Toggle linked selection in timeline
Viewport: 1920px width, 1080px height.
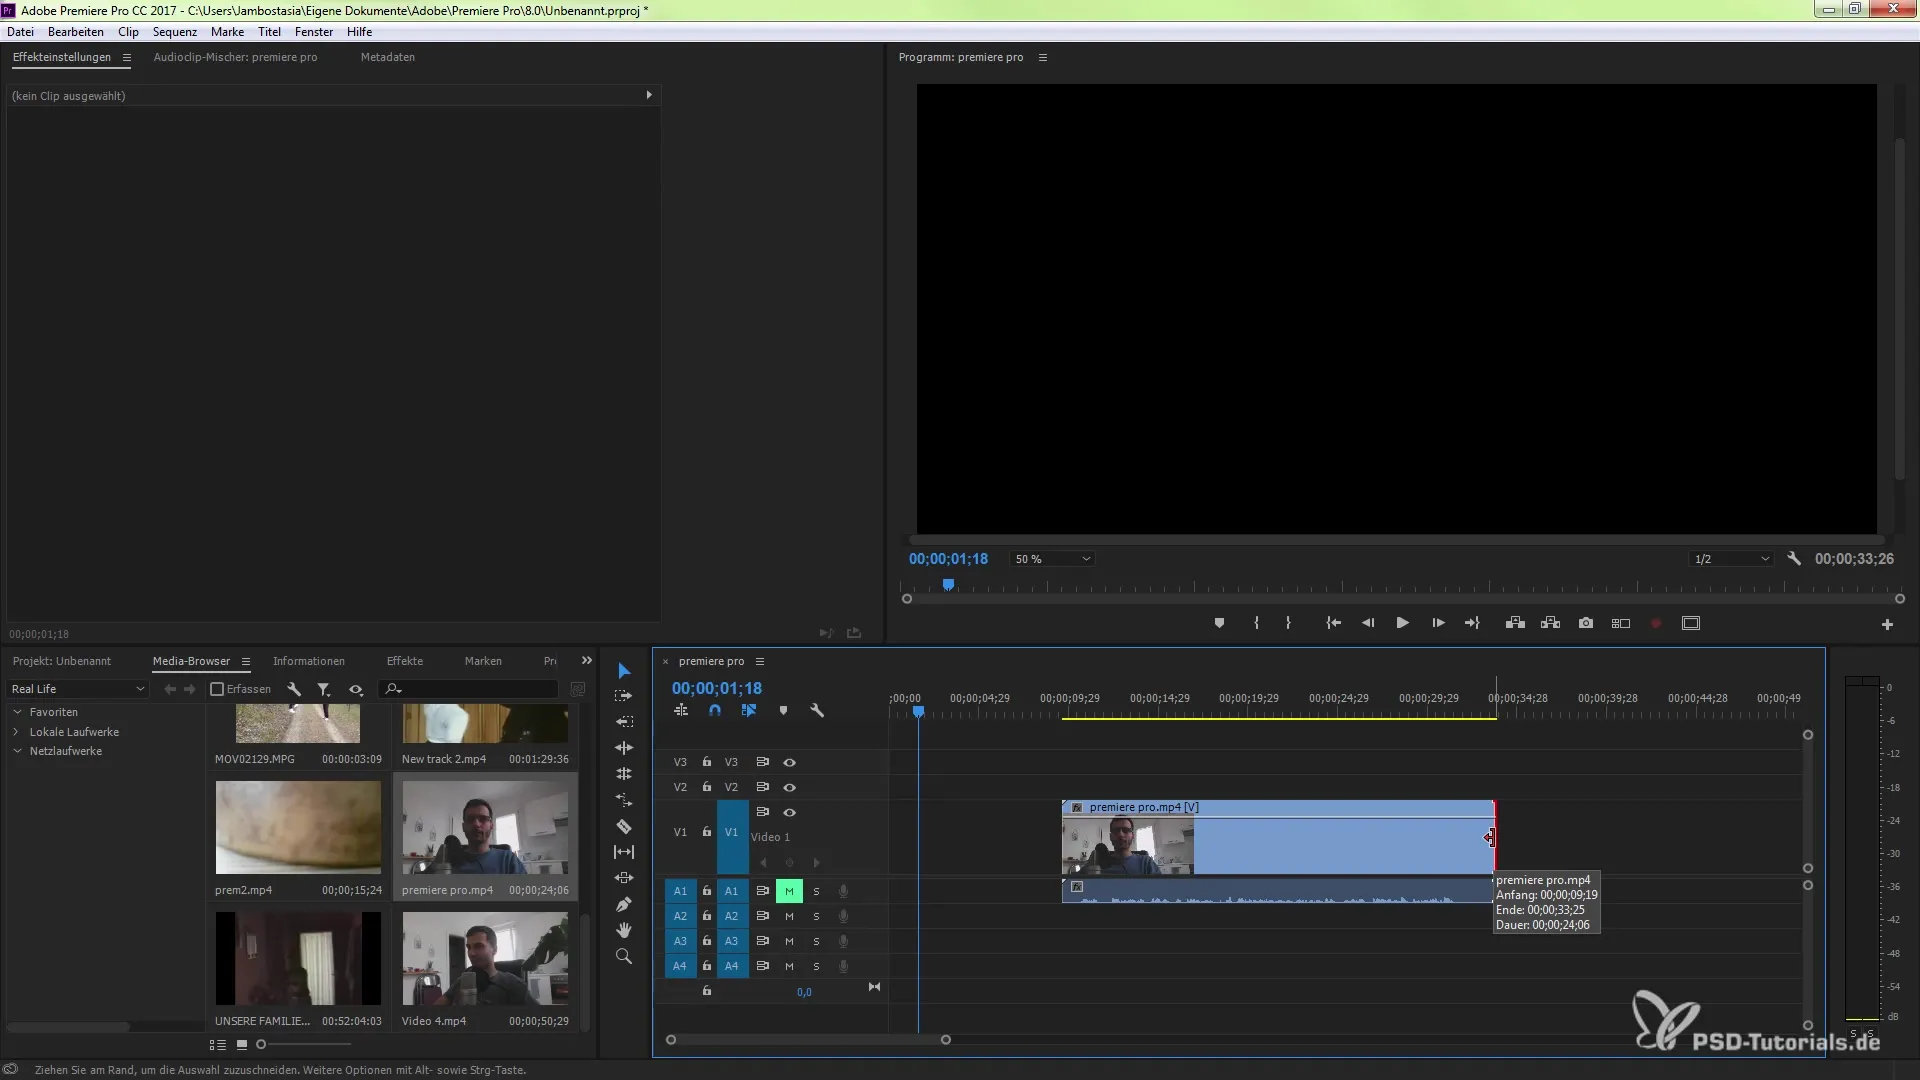click(749, 710)
